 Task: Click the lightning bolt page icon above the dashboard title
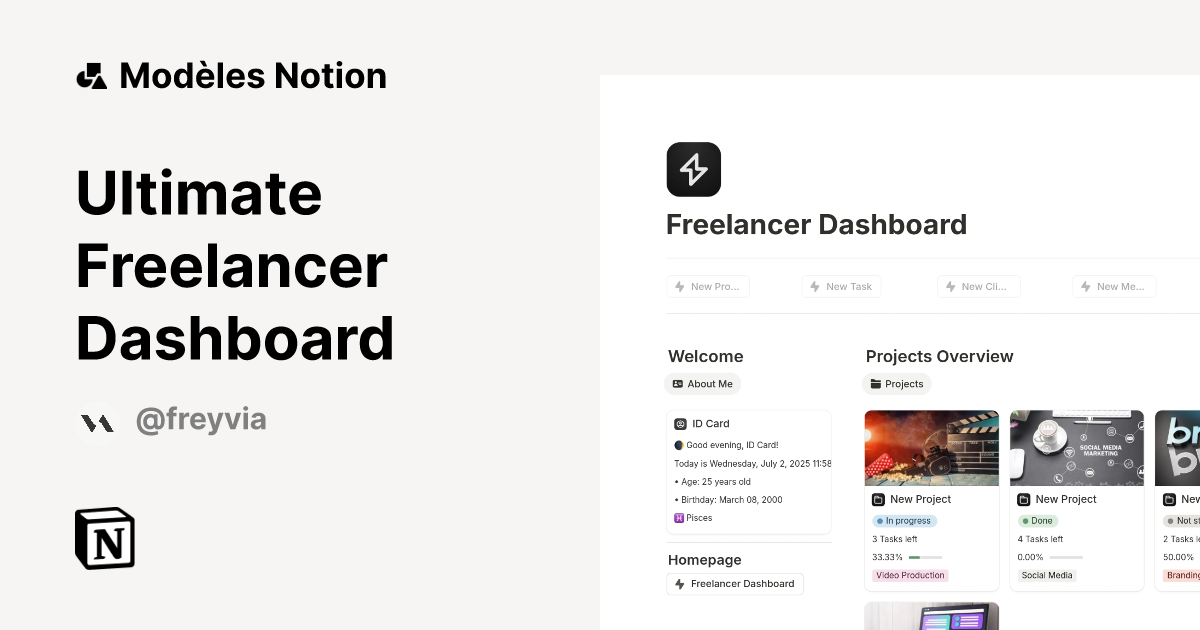click(694, 169)
